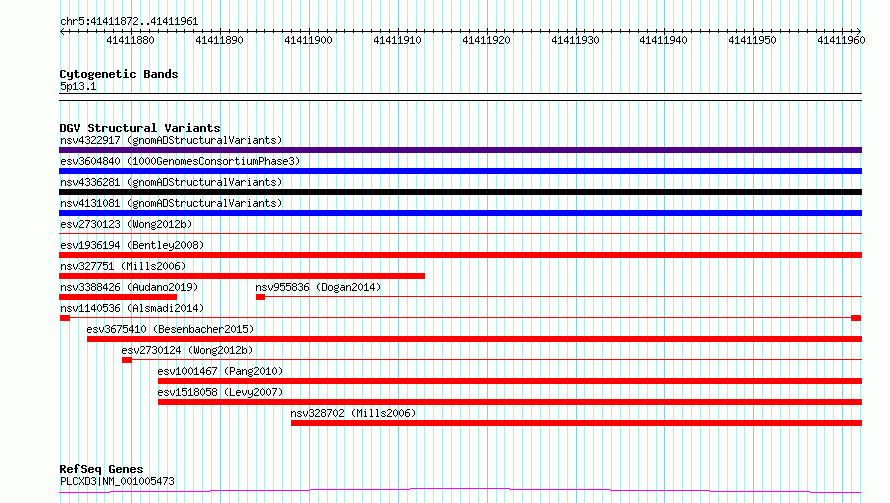Open the Cytogenetic Bands track heading
This screenshot has width=890, height=503.
pos(119,74)
